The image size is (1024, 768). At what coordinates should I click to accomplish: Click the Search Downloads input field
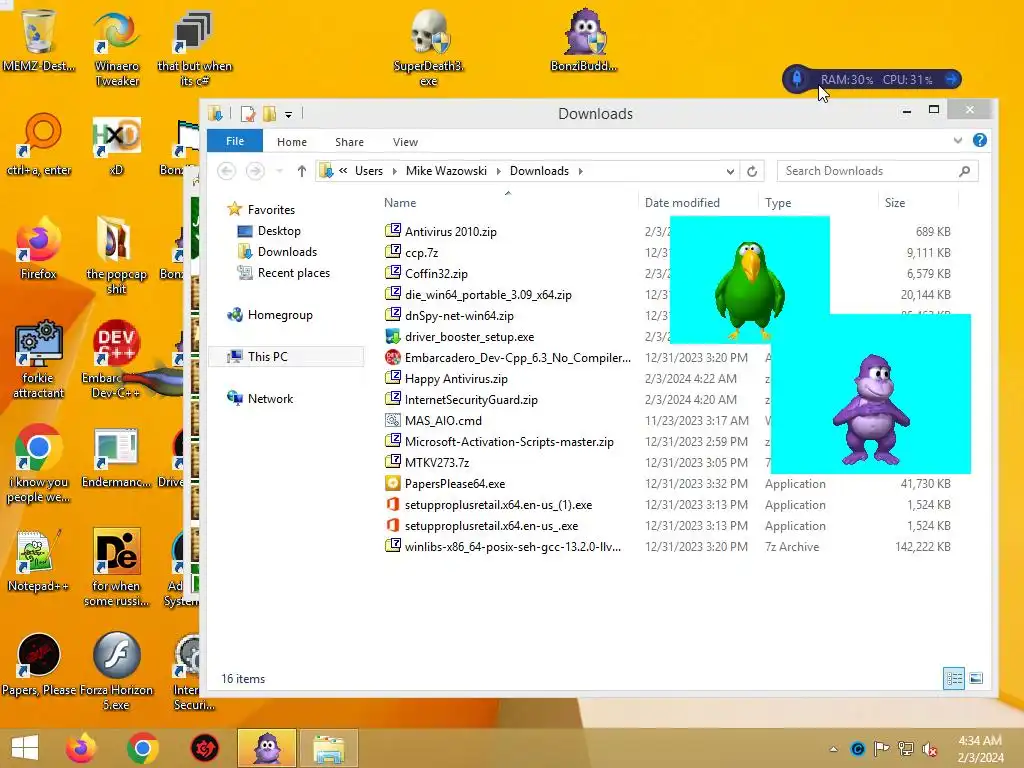(x=877, y=171)
